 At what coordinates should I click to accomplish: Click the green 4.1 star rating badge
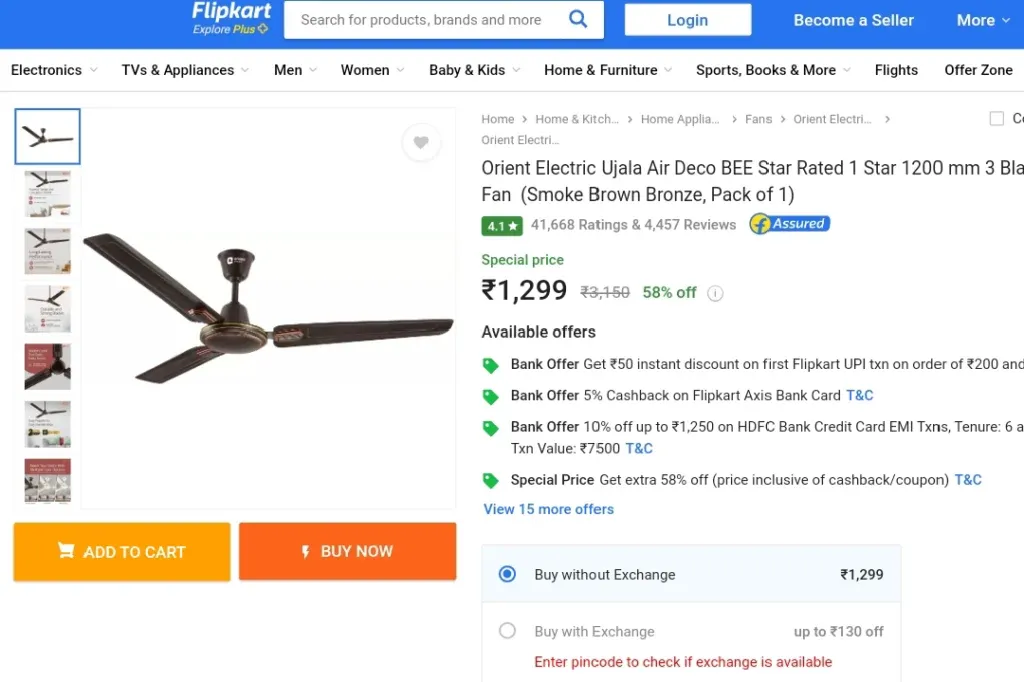point(502,226)
